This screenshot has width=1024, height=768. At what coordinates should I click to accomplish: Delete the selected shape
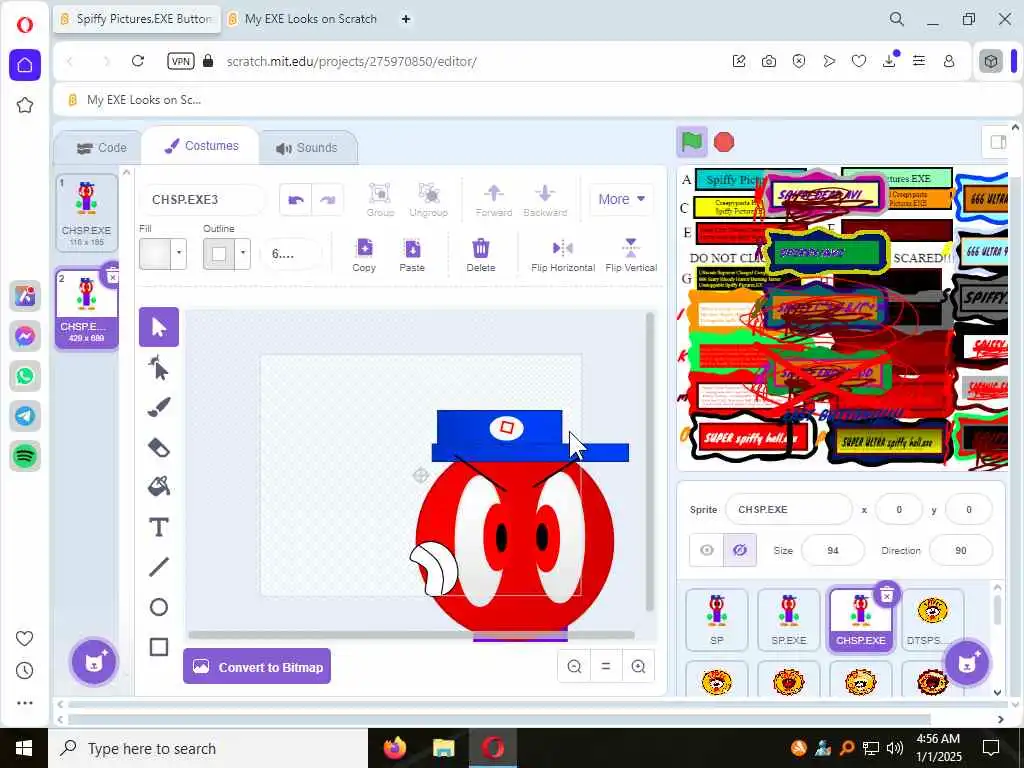[481, 255]
